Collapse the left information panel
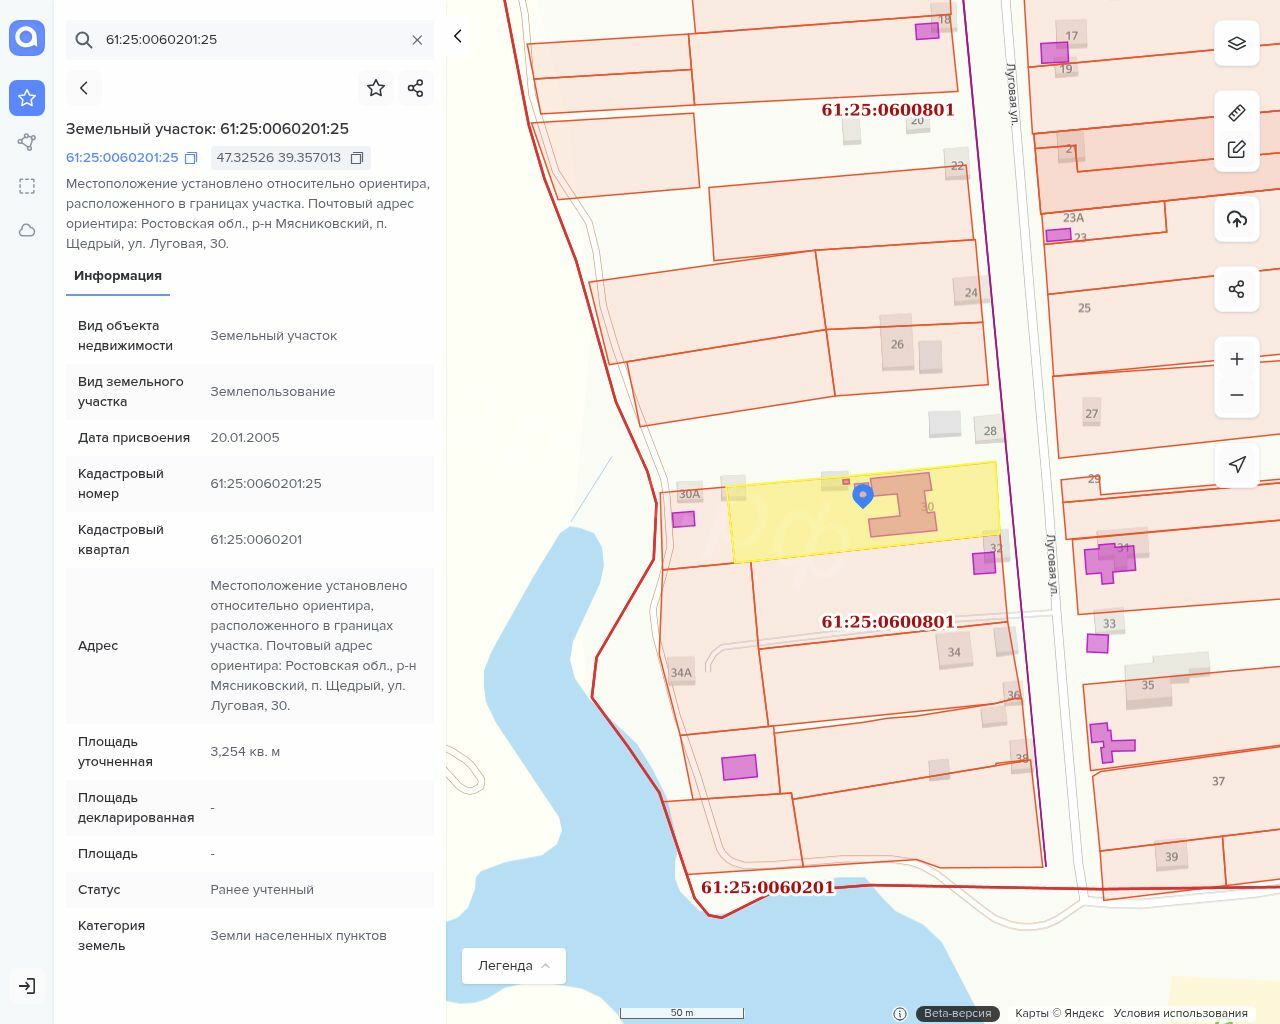 tap(457, 37)
